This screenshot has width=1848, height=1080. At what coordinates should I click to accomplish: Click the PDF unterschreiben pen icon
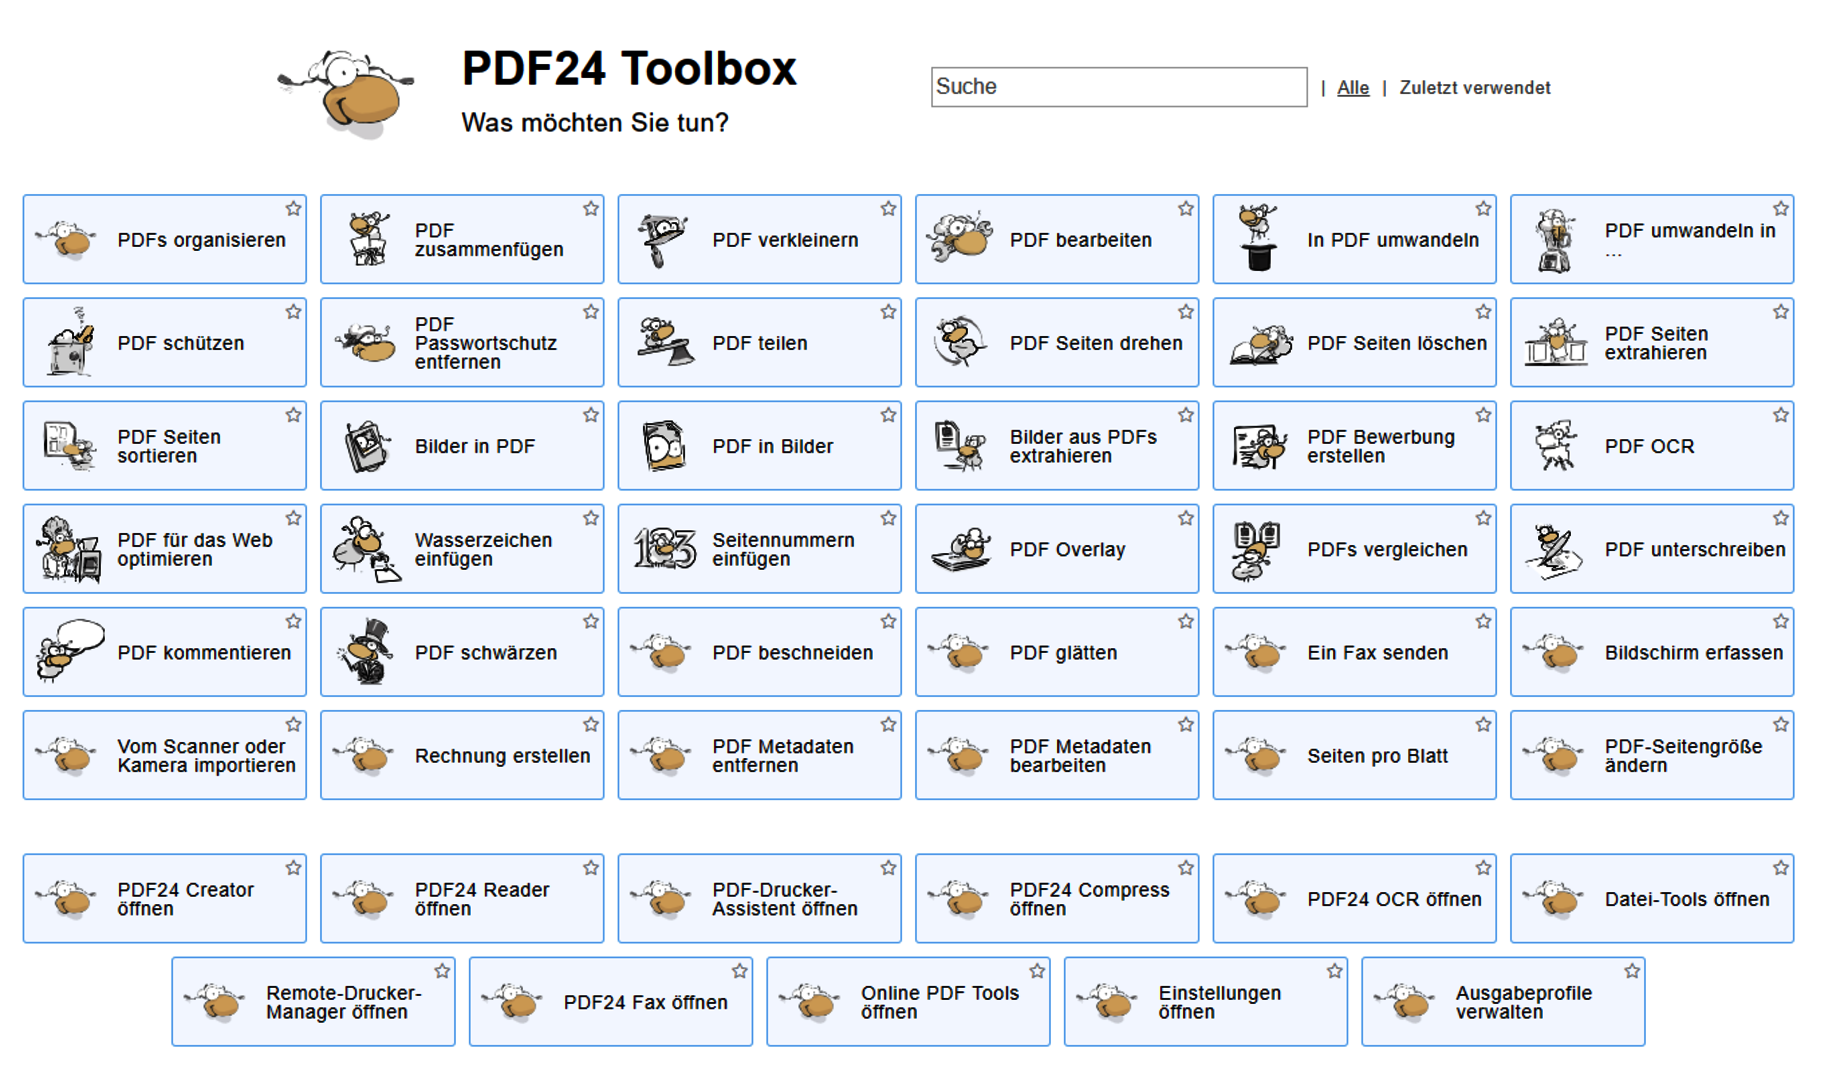(x=1555, y=549)
